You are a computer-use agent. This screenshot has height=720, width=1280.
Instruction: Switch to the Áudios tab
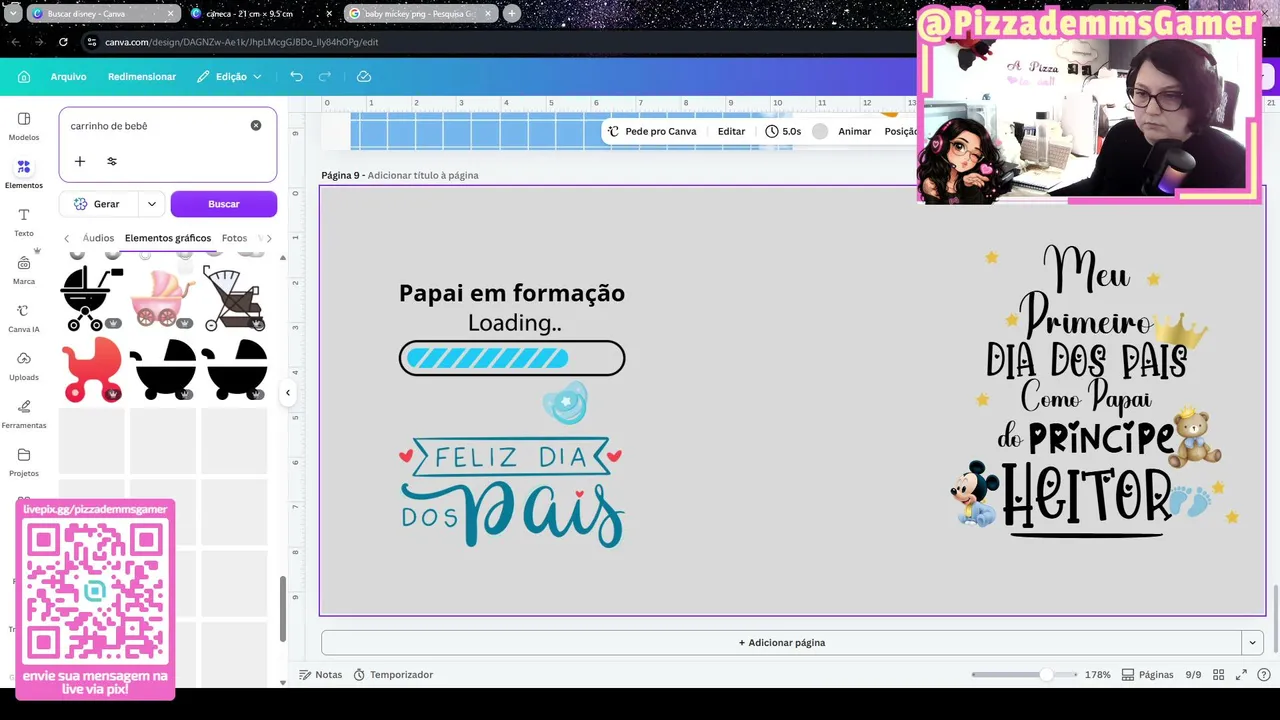[x=98, y=238]
